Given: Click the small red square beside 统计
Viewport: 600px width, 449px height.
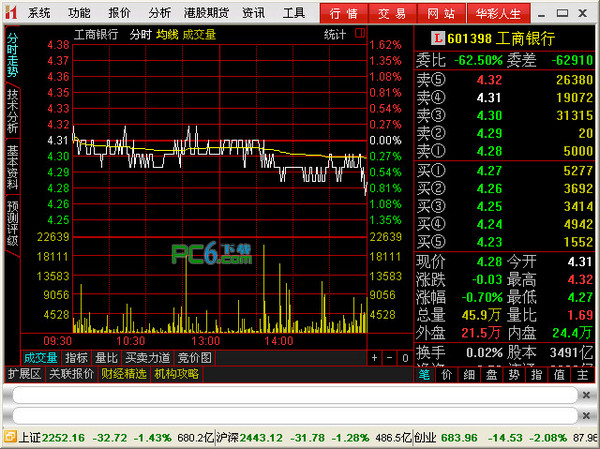Looking at the screenshot, I should (356, 34).
